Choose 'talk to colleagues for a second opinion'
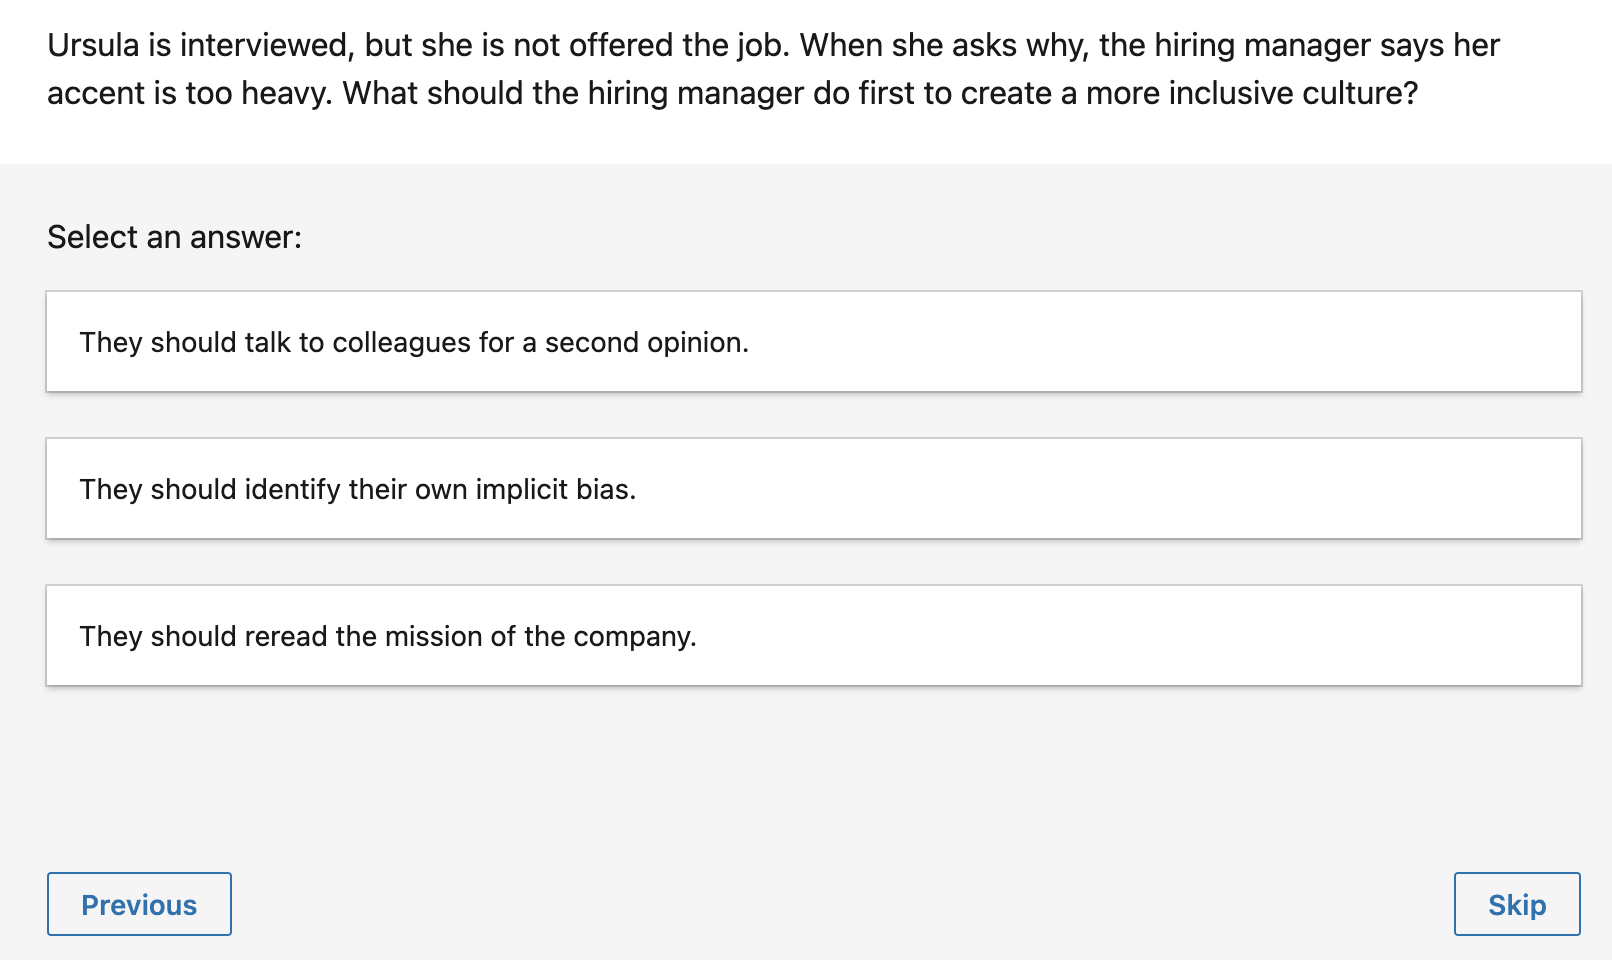This screenshot has height=960, width=1612. (x=813, y=342)
